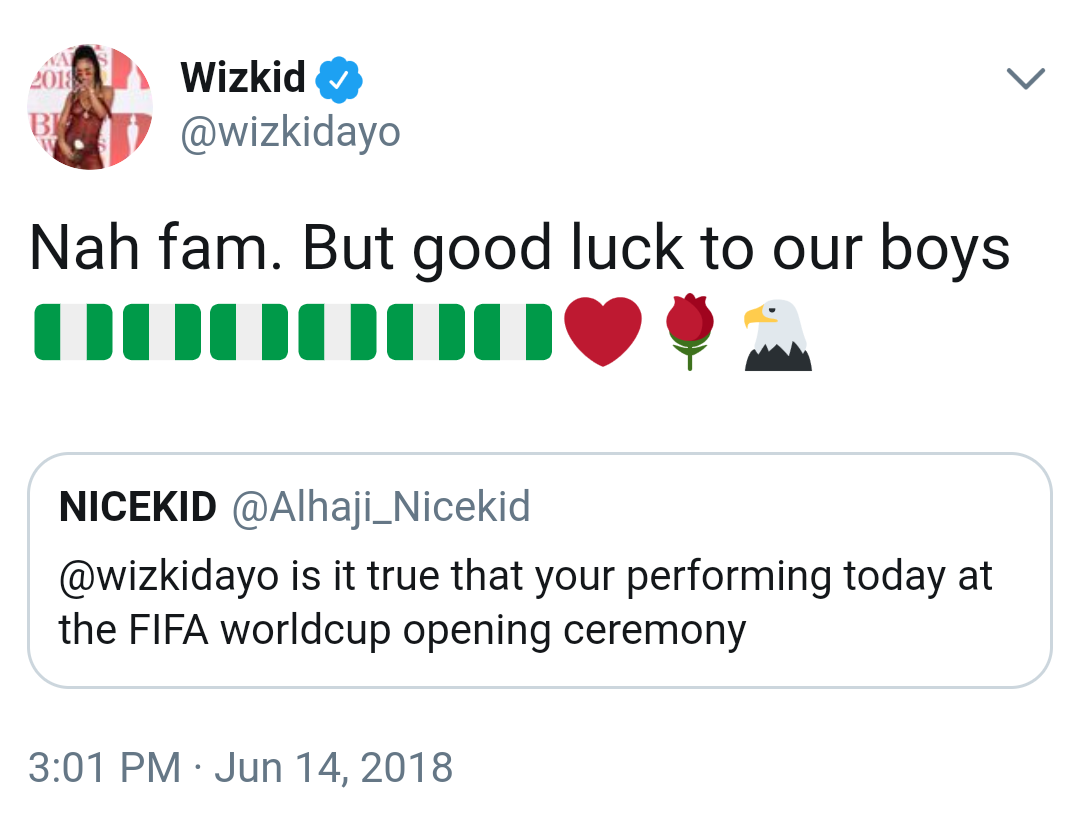Viewport: 1080px width, 836px height.
Task: Collapse Wizkid's tweet using the caret
Action: 1026,78
